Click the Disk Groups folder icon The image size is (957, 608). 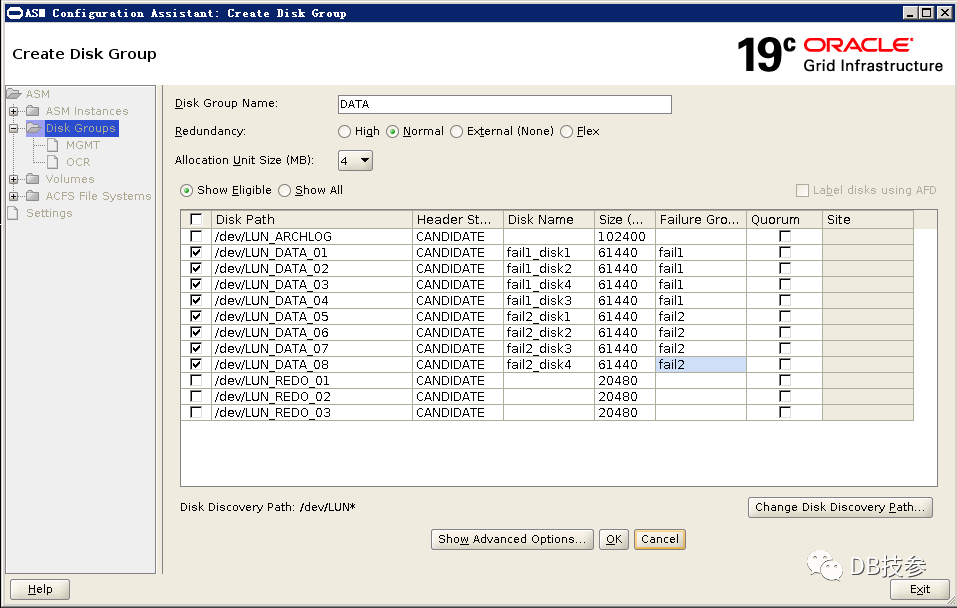click(x=34, y=128)
